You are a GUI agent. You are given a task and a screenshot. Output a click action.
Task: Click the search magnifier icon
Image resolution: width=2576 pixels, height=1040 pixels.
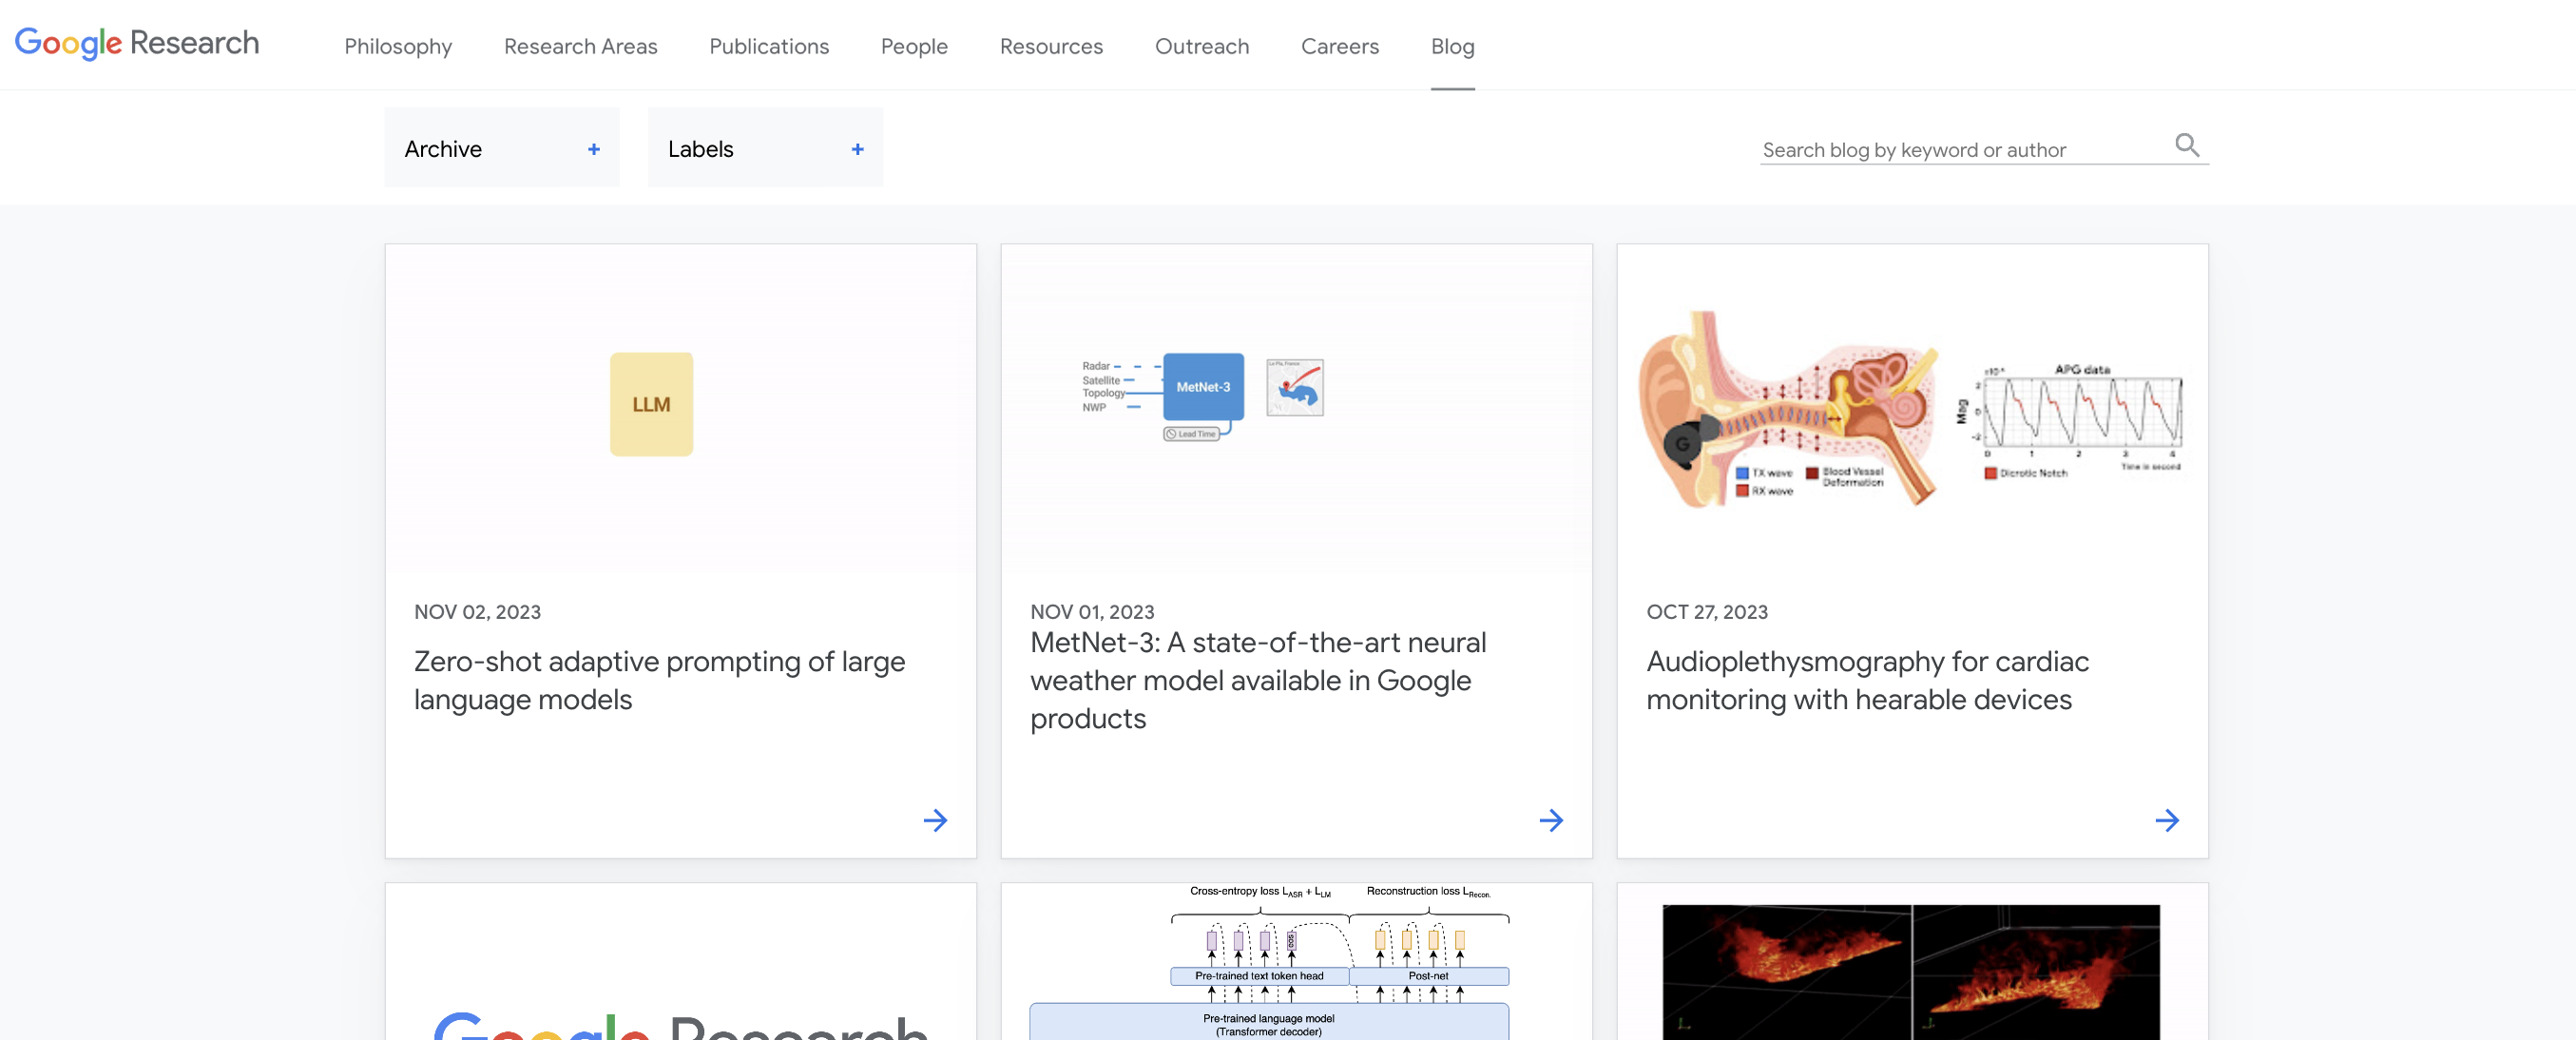point(2187,146)
